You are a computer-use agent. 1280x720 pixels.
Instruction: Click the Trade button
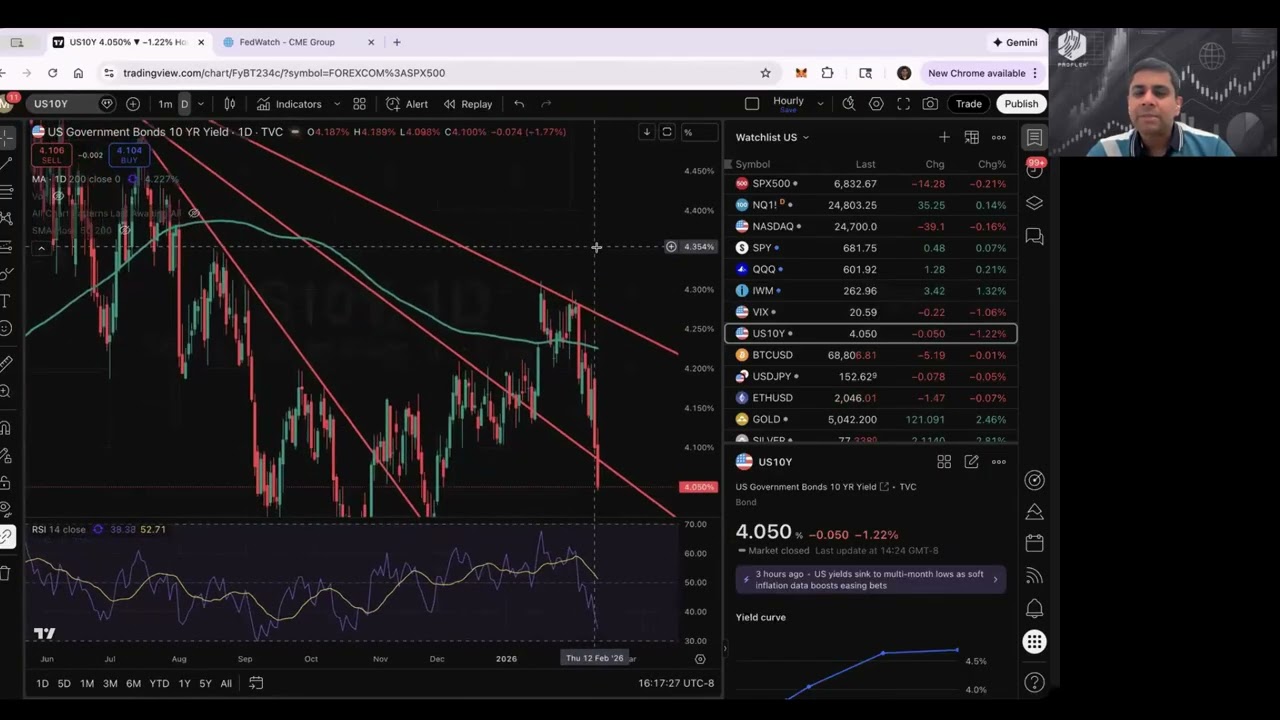click(x=968, y=104)
